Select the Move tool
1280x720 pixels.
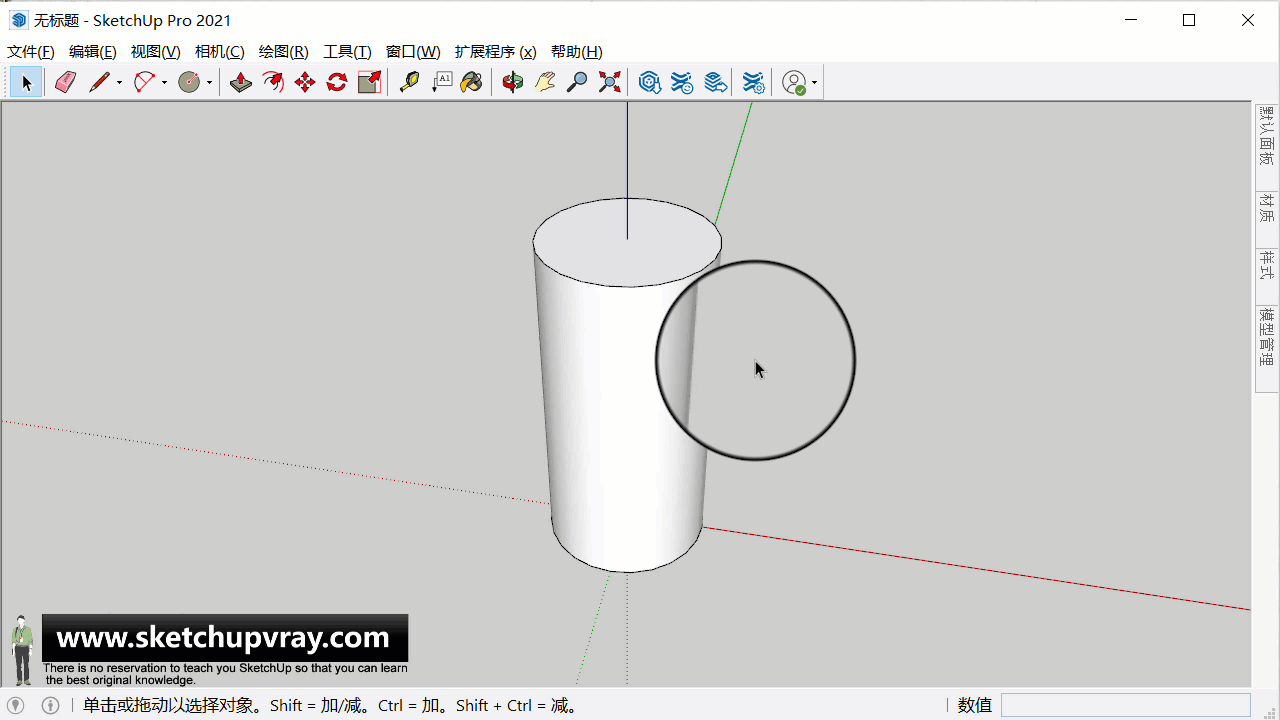click(x=305, y=82)
